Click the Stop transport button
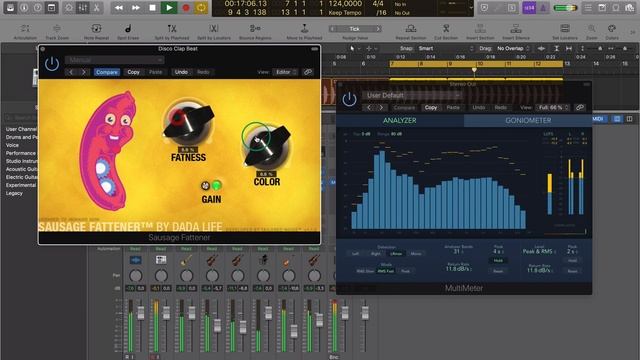640x360 pixels. pyautogui.click(x=152, y=7)
